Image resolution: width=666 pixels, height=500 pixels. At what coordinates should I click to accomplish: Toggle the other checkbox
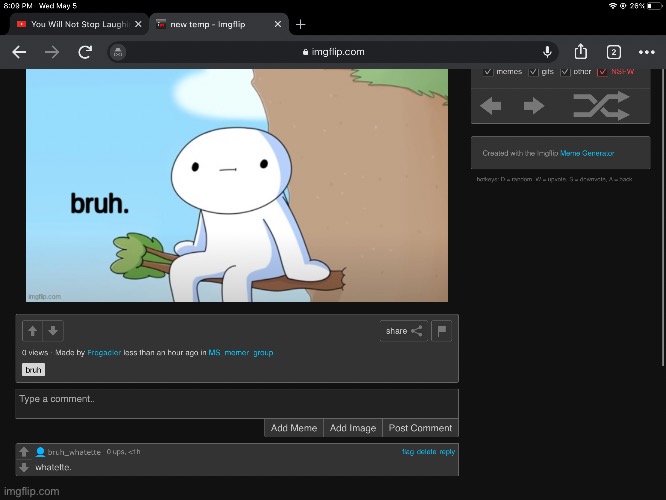tap(565, 71)
